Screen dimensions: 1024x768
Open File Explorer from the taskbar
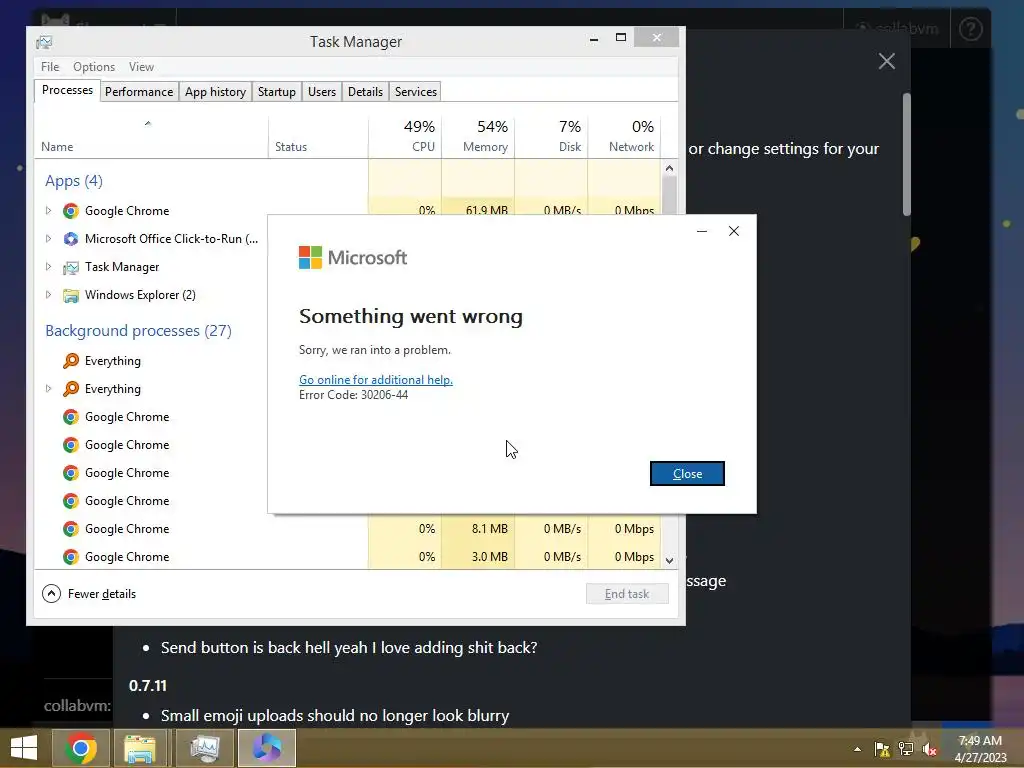click(x=140, y=748)
